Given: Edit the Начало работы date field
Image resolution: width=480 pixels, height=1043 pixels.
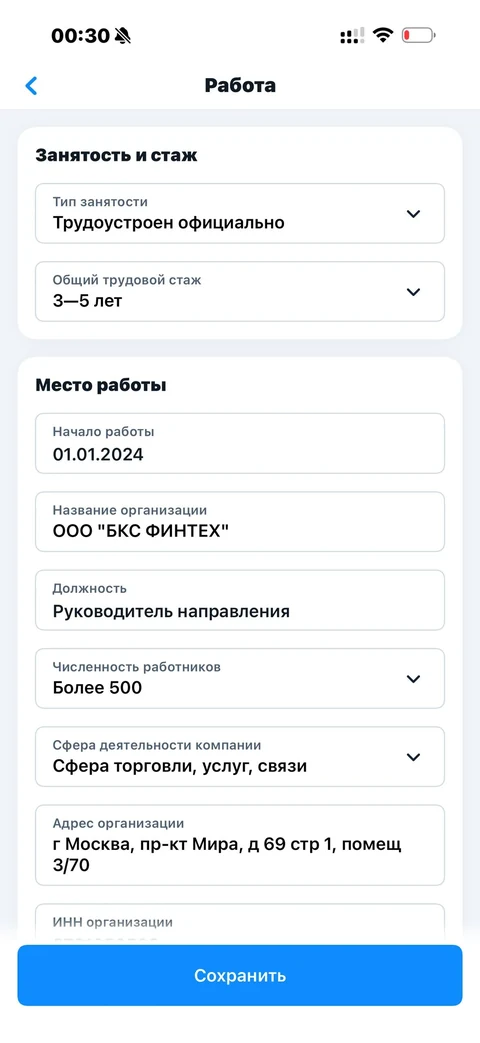Looking at the screenshot, I should 240,444.
